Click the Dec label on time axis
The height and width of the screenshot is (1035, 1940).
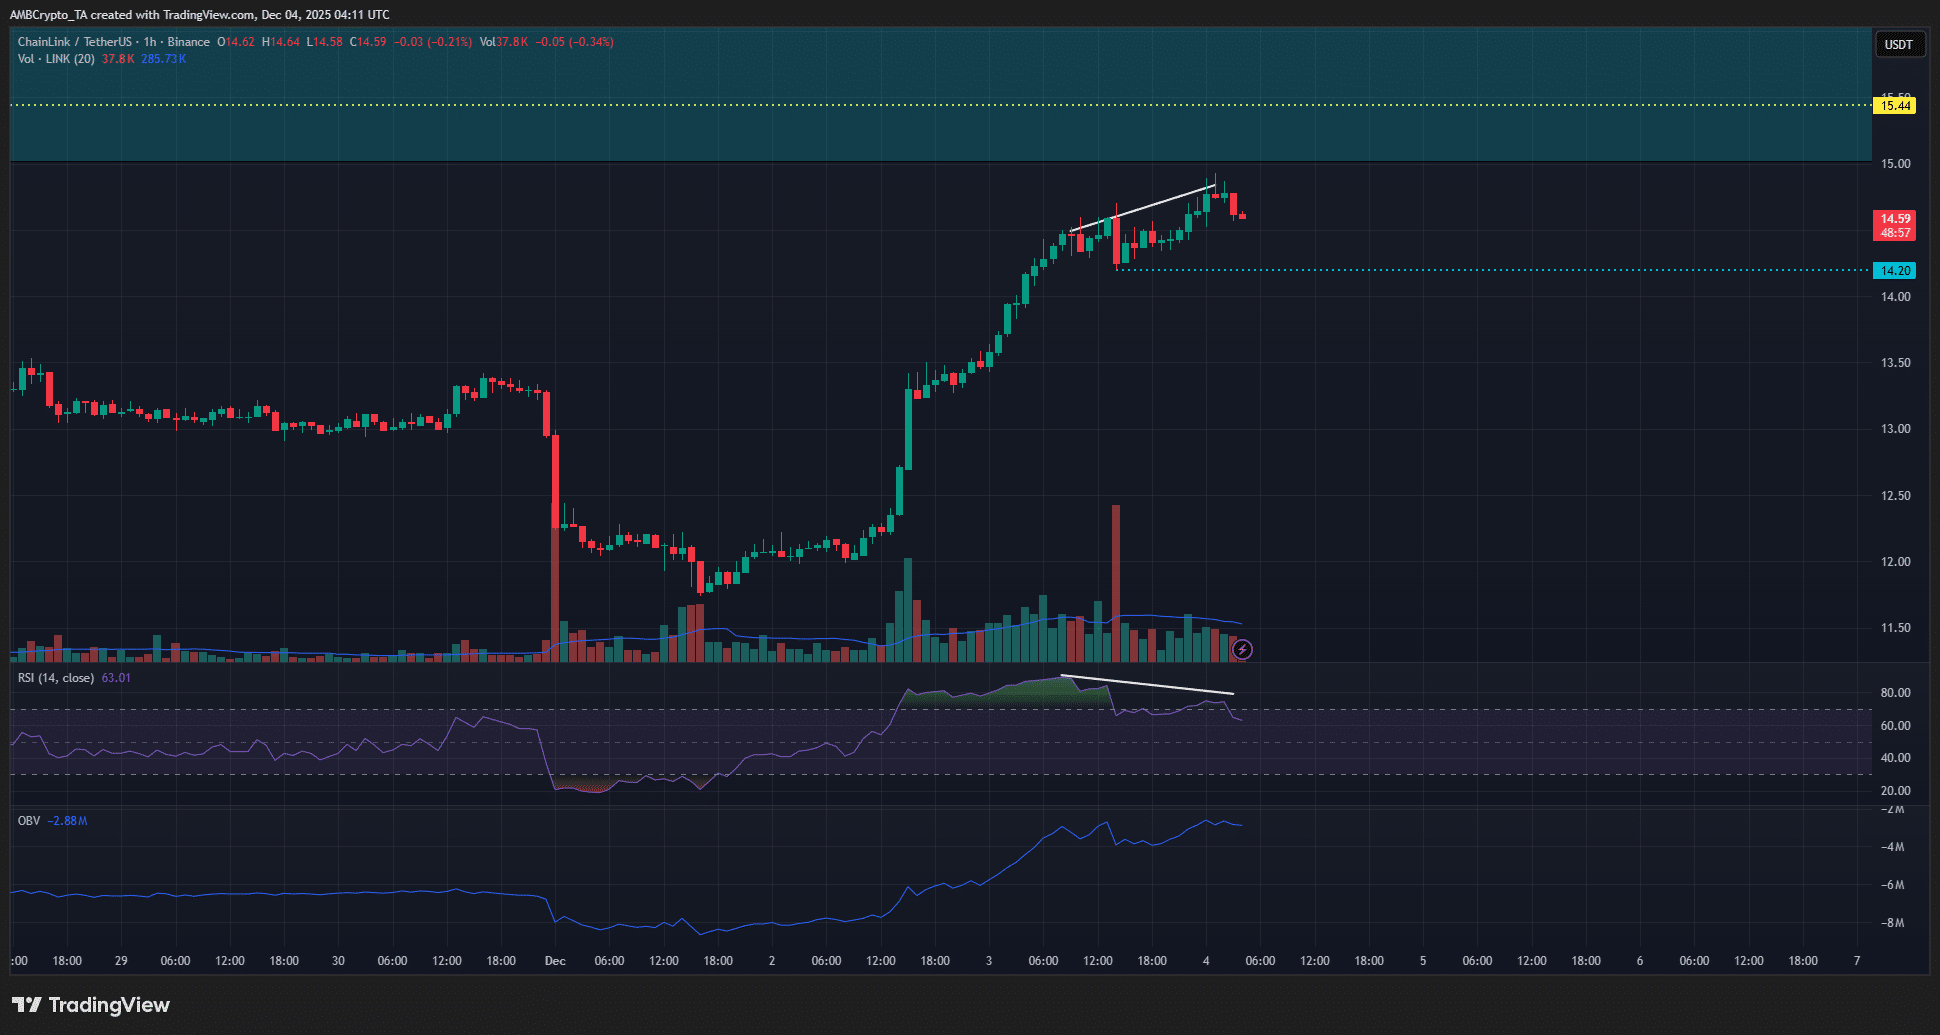pyautogui.click(x=555, y=961)
